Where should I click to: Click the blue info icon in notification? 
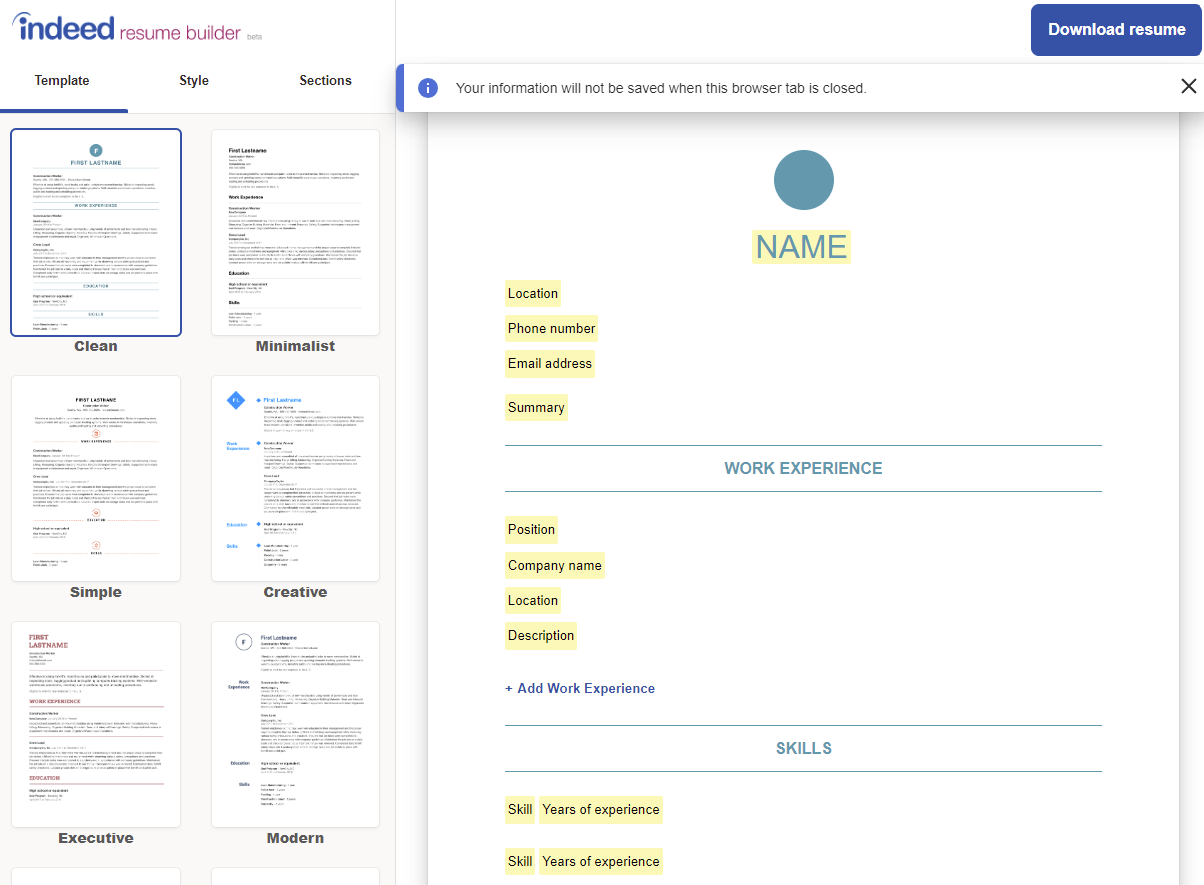click(x=428, y=88)
